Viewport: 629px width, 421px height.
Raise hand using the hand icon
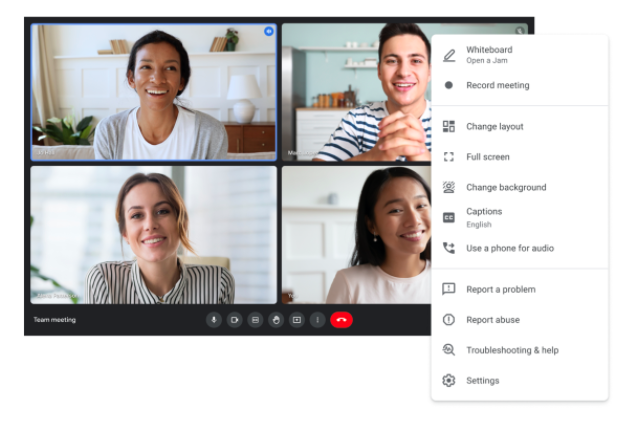(x=276, y=320)
